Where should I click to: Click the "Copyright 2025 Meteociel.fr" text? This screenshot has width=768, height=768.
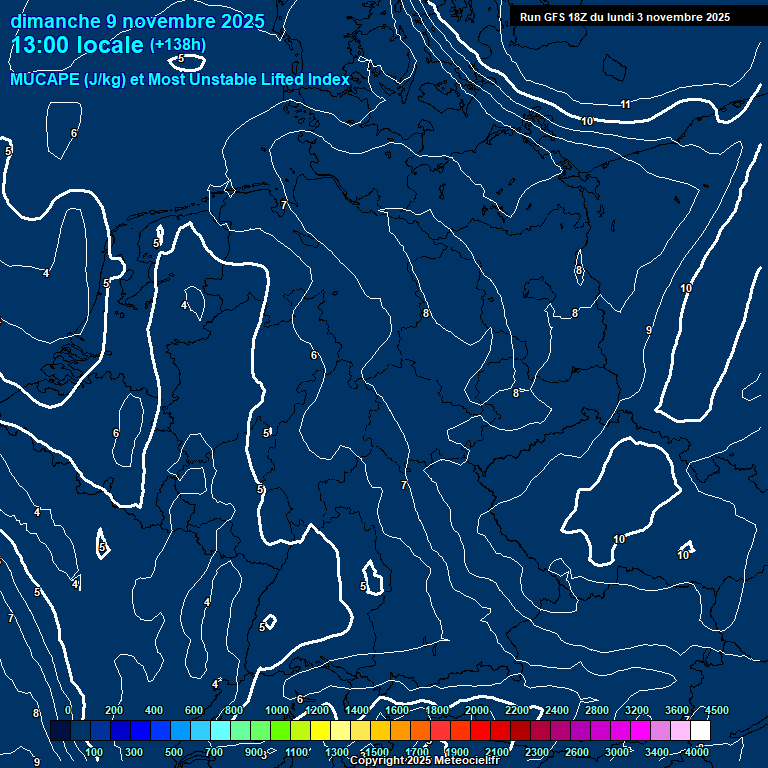tap(425, 760)
